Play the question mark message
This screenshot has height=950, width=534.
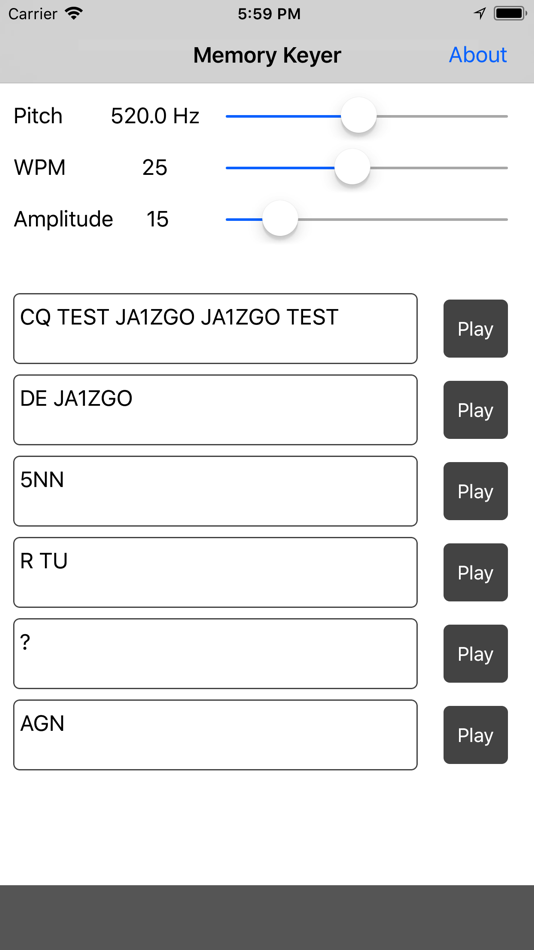[475, 654]
